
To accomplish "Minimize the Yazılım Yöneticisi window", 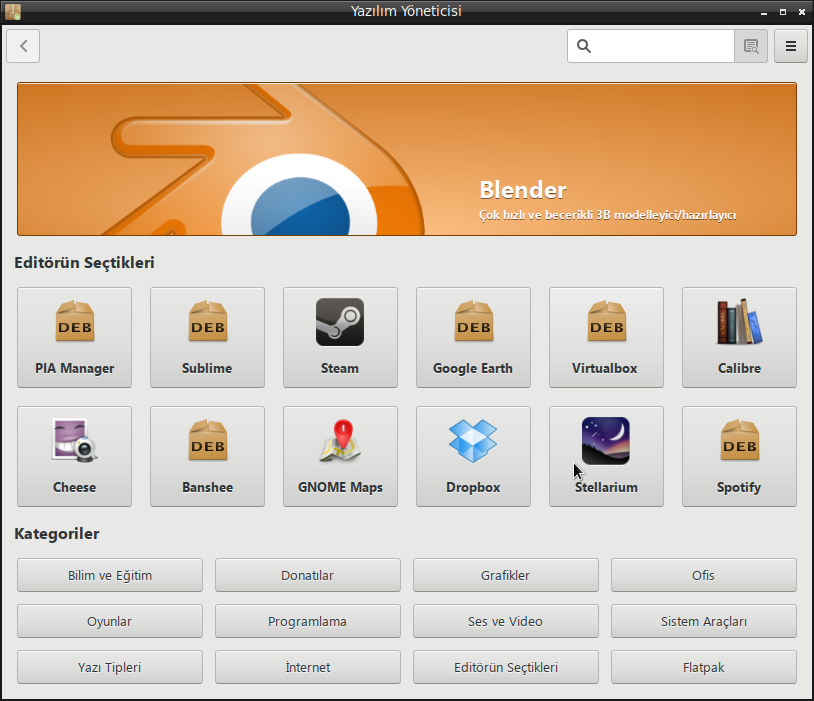I will (x=764, y=12).
